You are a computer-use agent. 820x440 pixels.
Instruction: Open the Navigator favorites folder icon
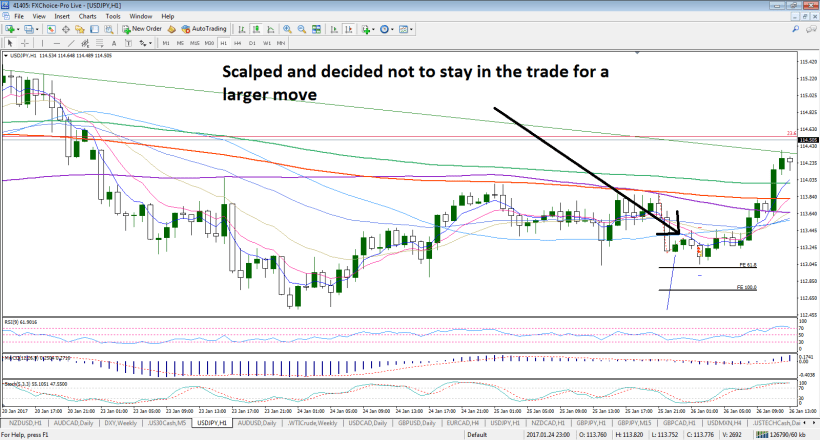pos(80,29)
